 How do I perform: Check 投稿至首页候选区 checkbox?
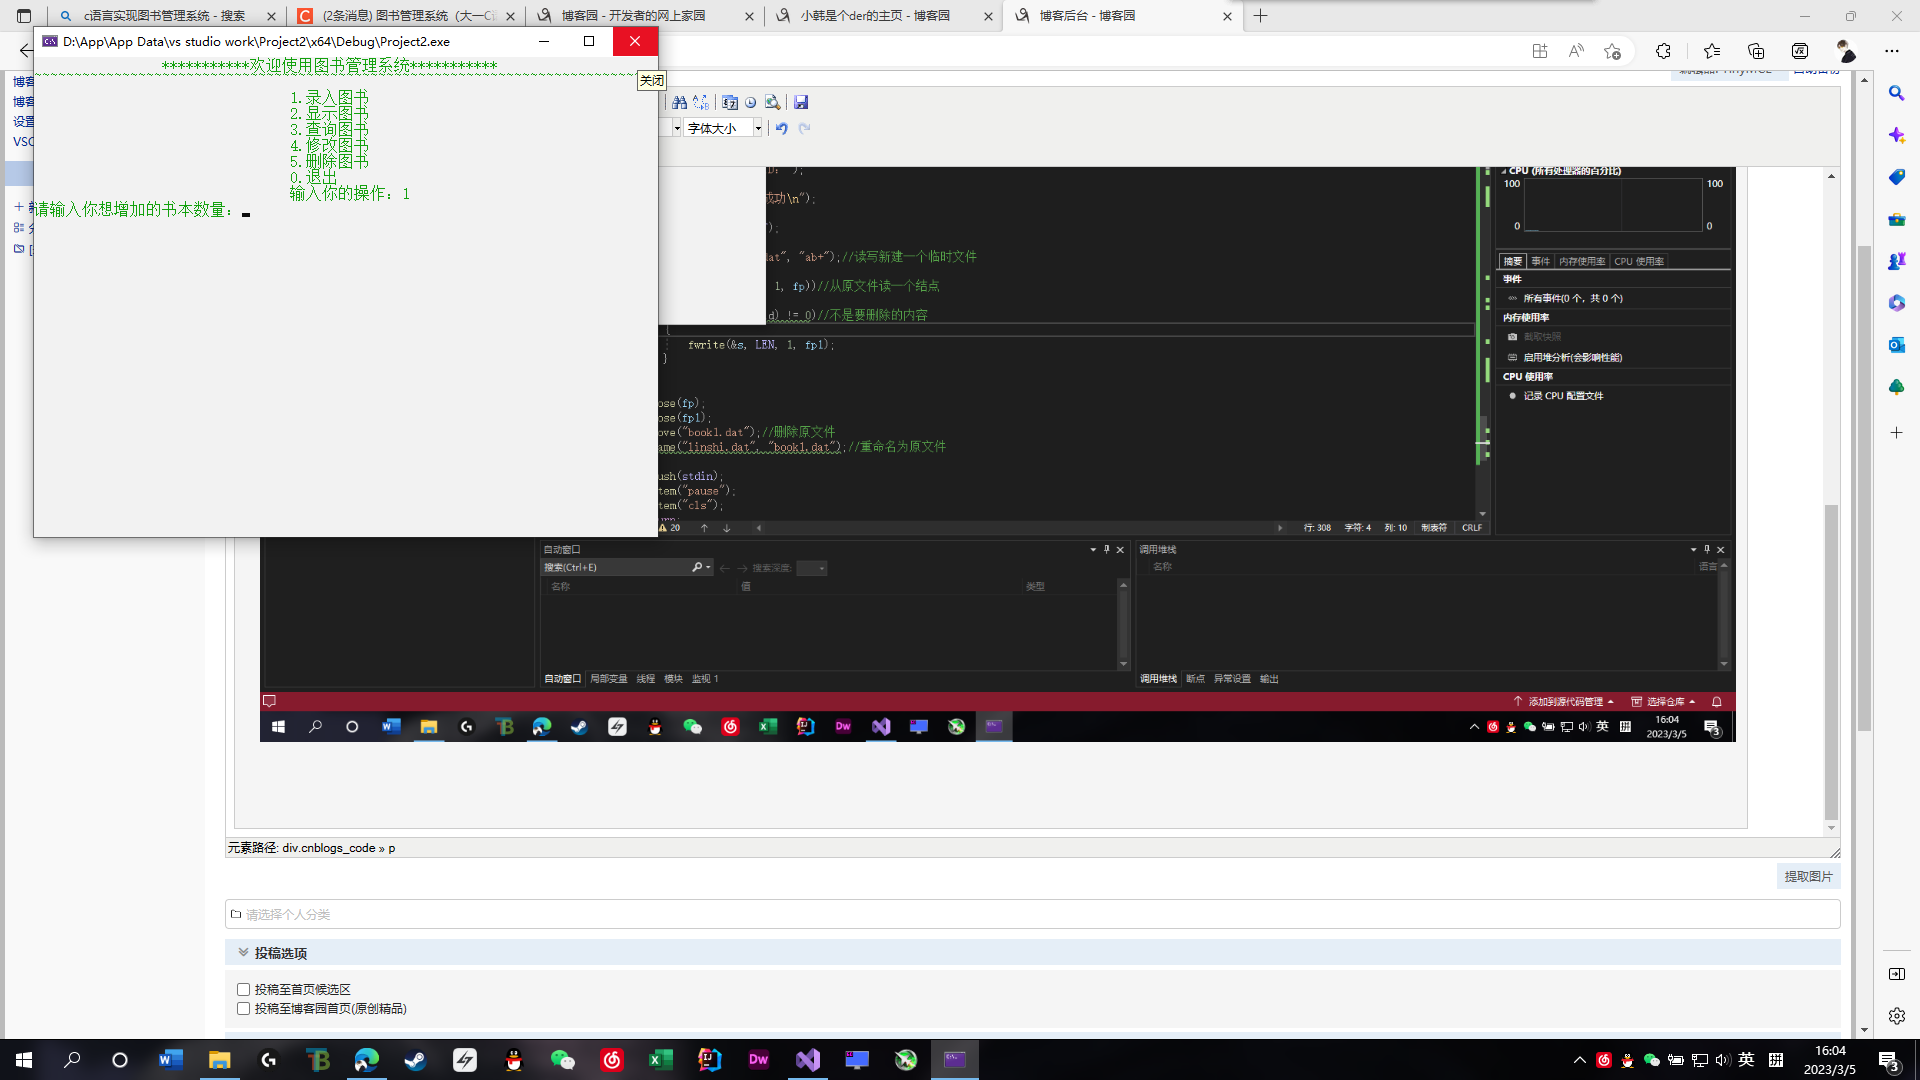(243, 989)
